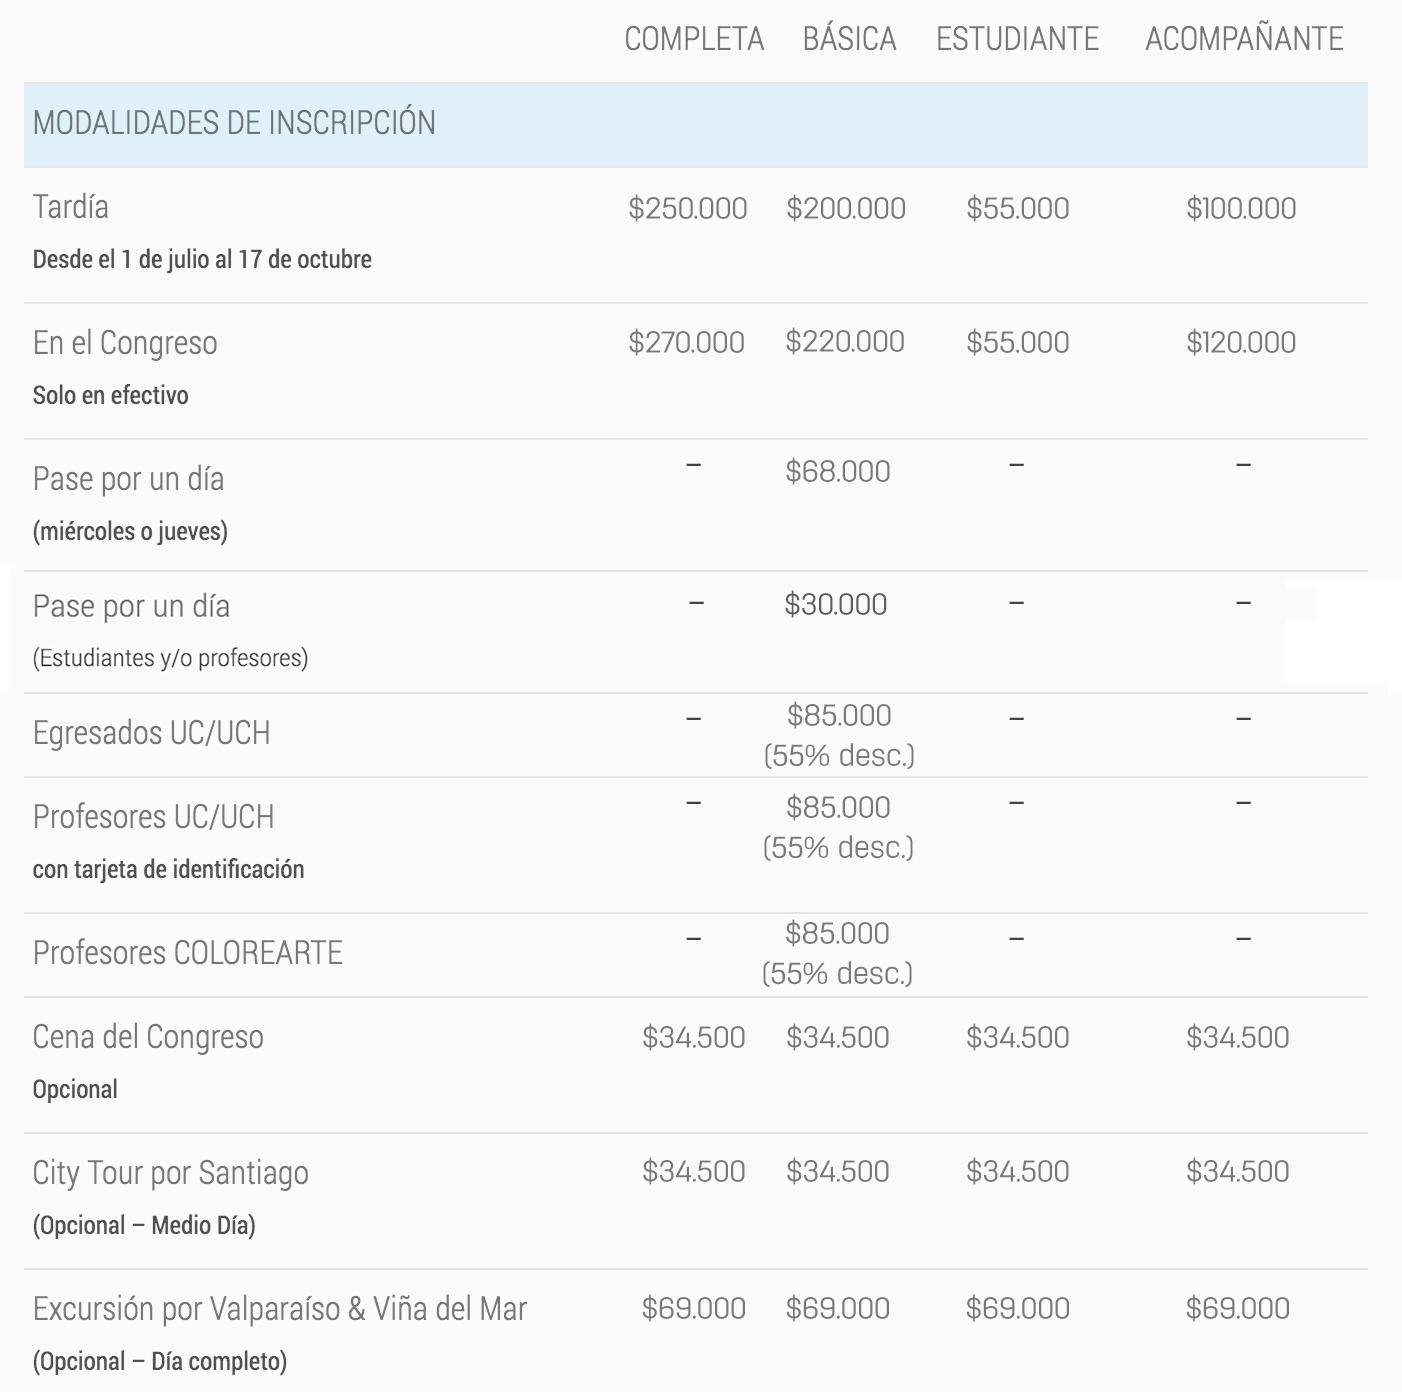This screenshot has width=1402, height=1392.
Task: Click City Tour Acompañante $34.500 price
Action: tap(1238, 1171)
